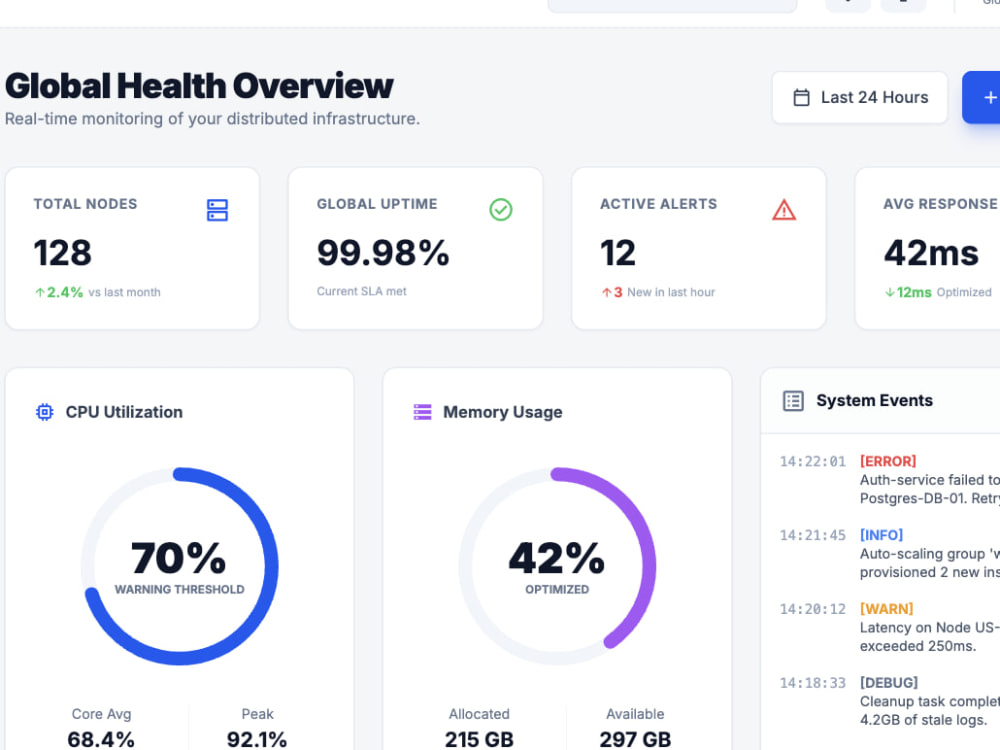Click the Allocated 215 GB value
The image size is (1000, 750).
point(479,739)
